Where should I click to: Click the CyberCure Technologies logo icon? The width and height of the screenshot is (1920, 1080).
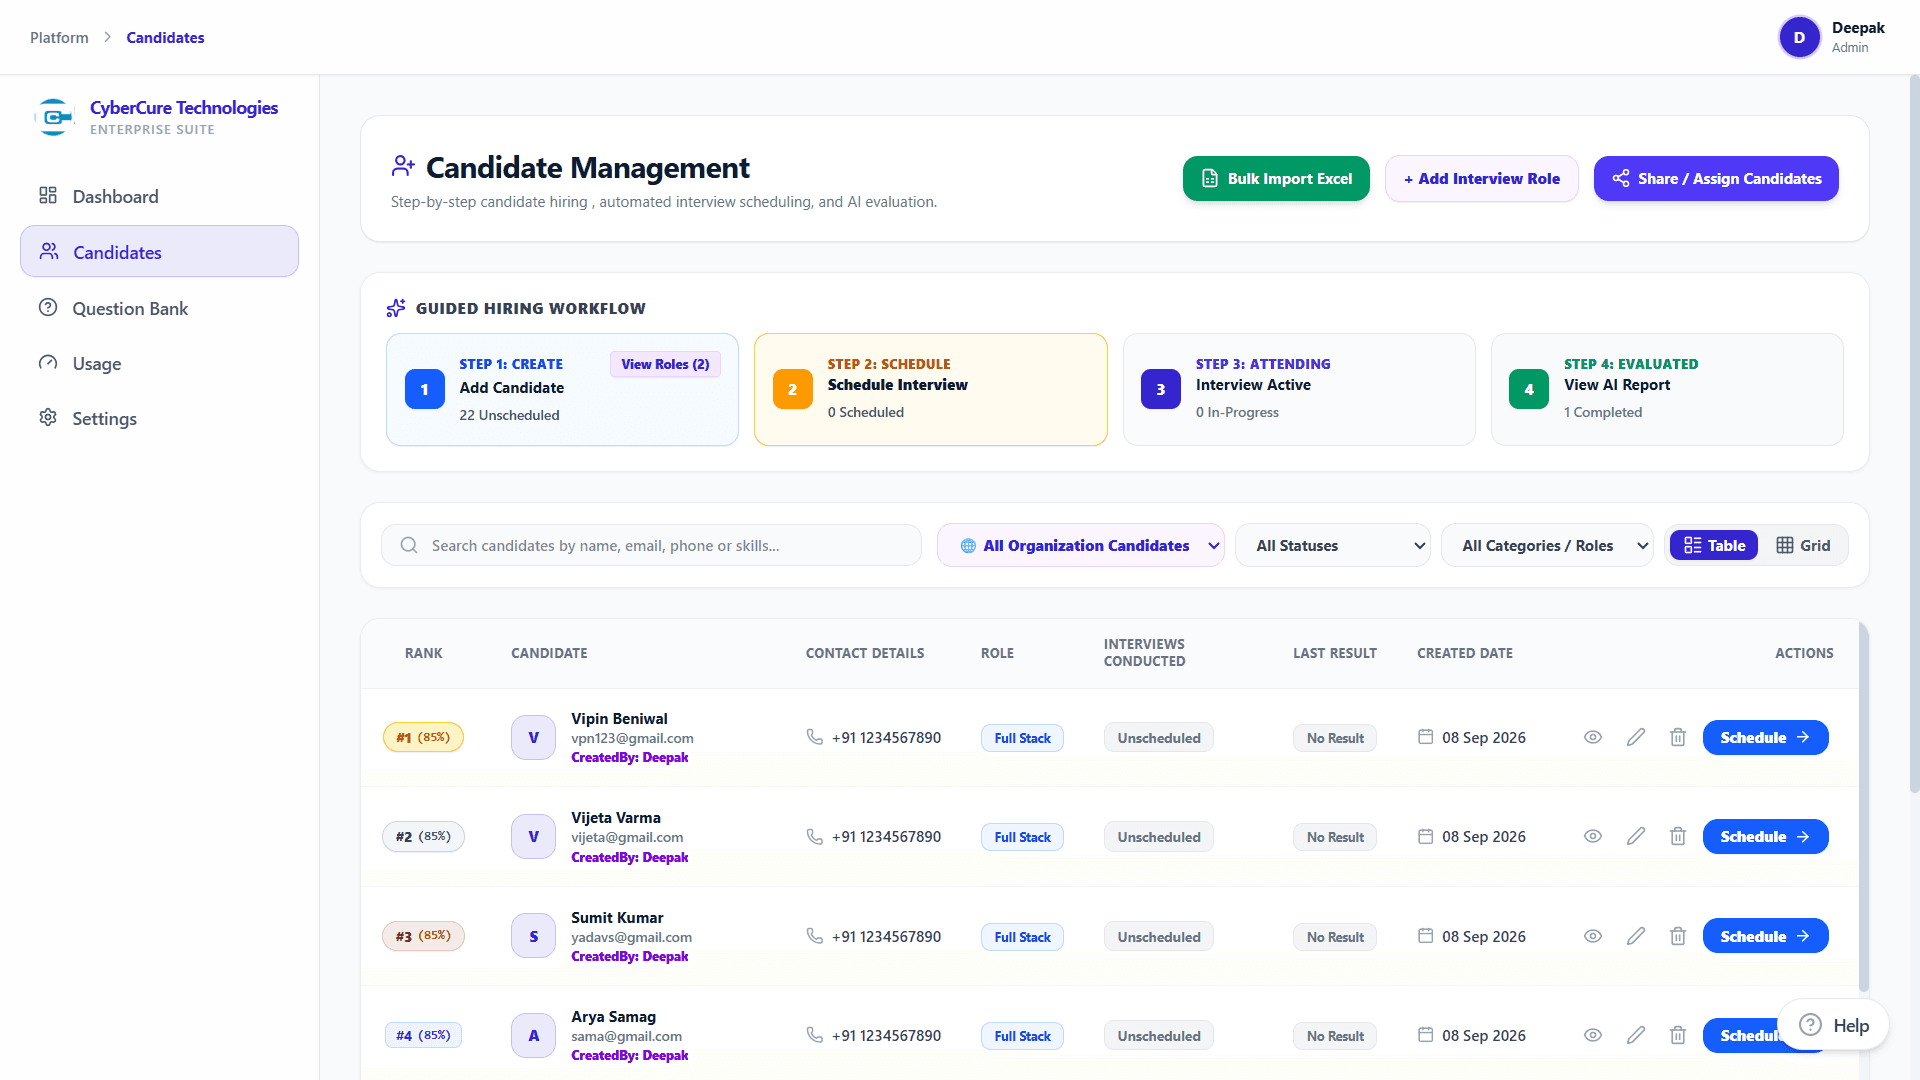[x=54, y=117]
